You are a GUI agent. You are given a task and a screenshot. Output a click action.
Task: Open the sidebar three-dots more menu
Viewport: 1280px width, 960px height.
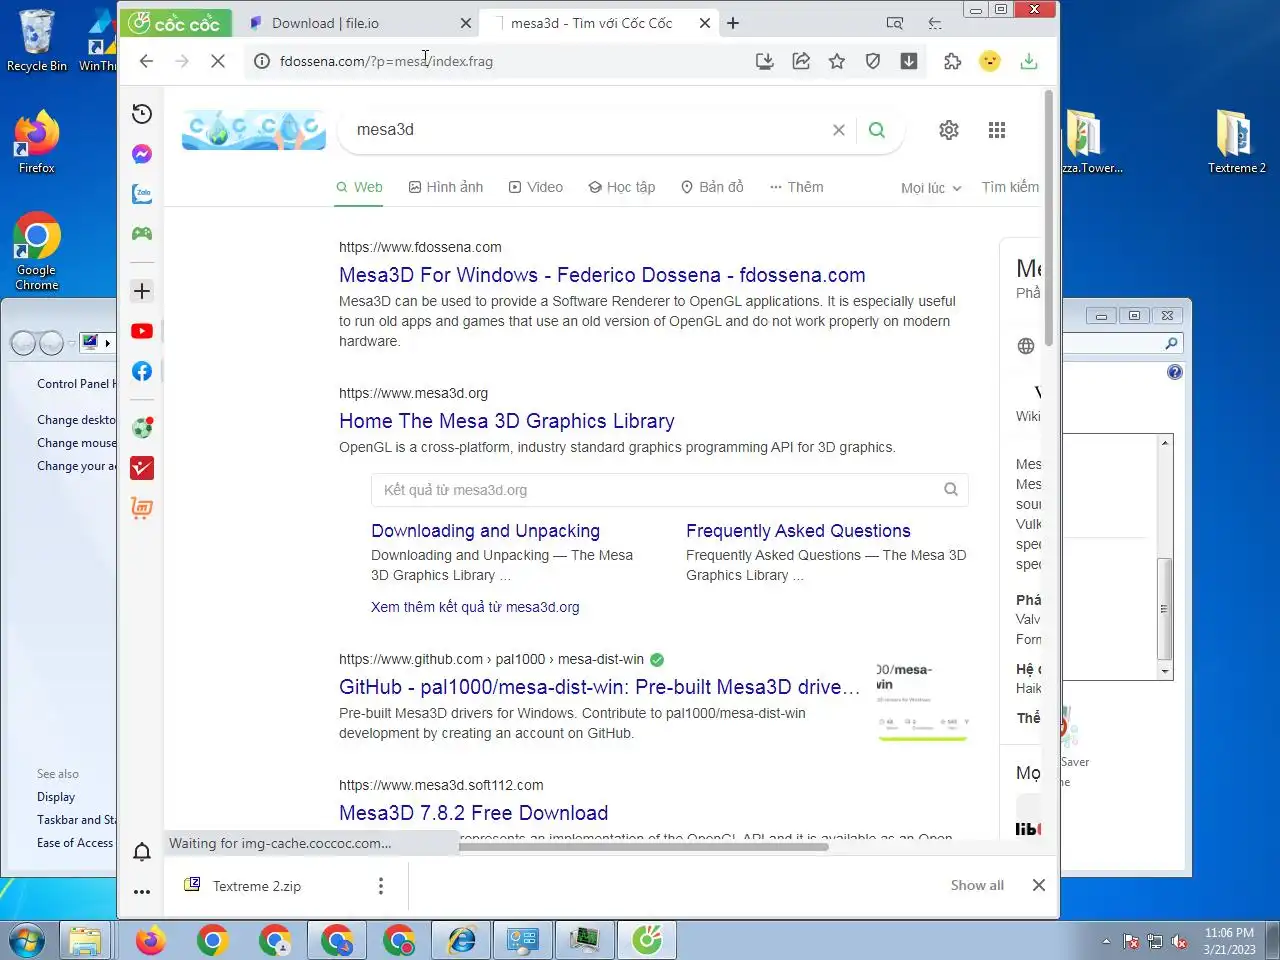(142, 892)
